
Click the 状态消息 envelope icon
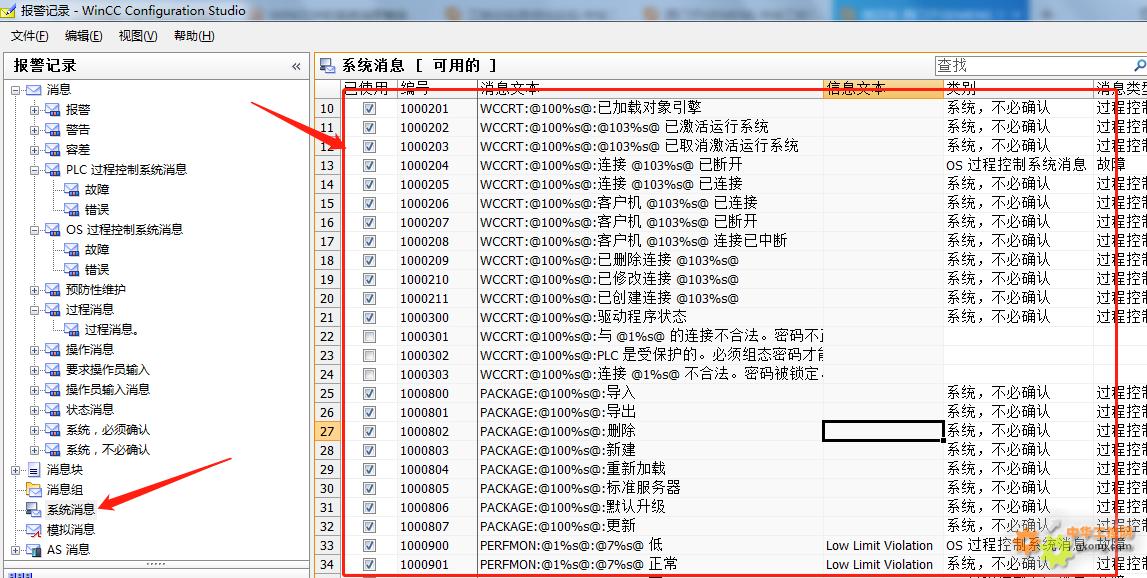coord(52,410)
